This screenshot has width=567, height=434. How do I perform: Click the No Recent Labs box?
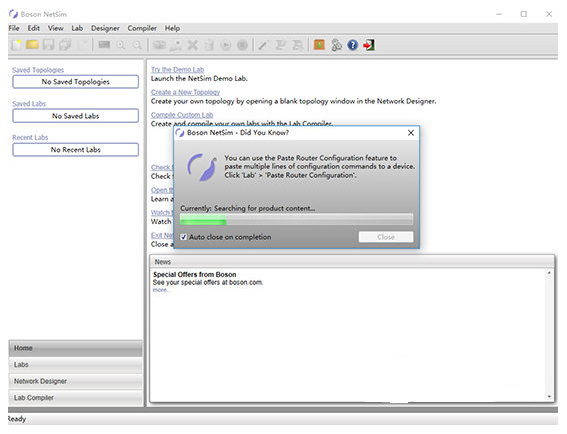tap(76, 150)
